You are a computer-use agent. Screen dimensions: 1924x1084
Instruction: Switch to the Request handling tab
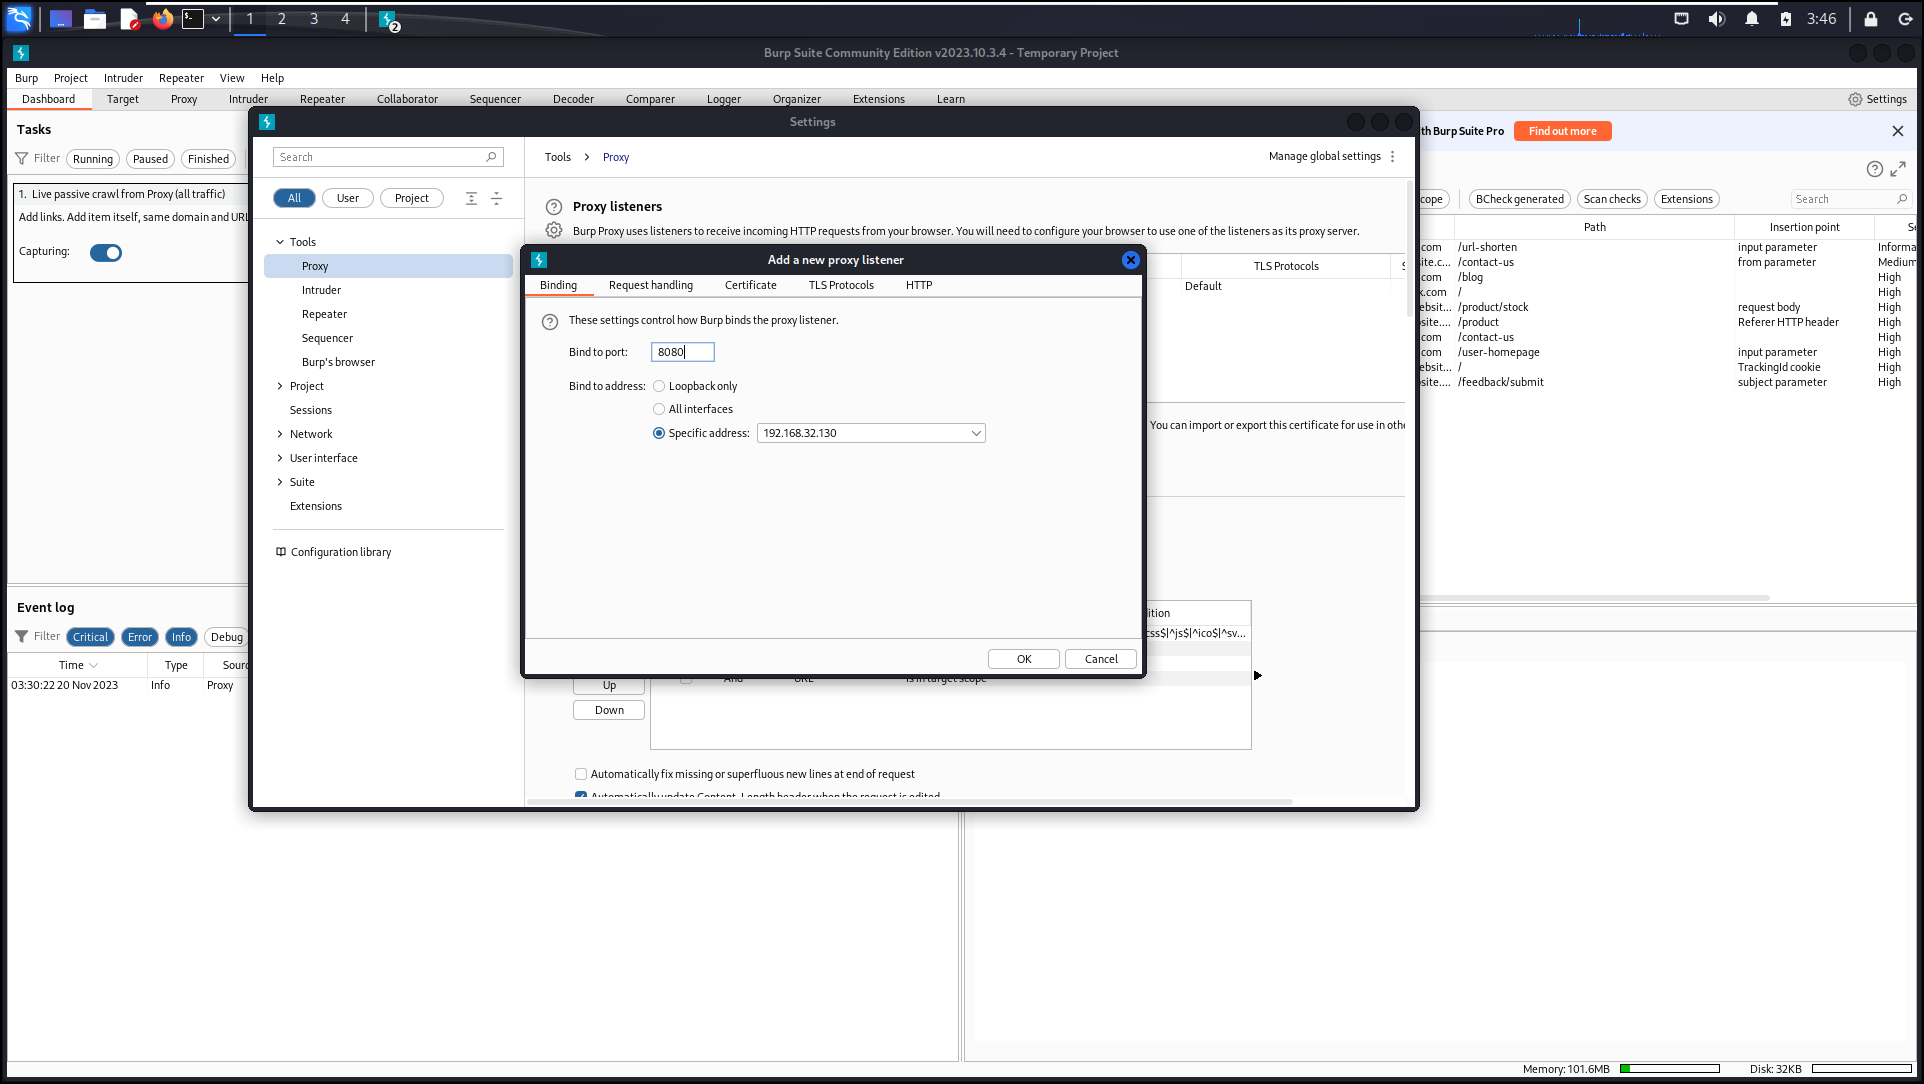click(x=651, y=285)
